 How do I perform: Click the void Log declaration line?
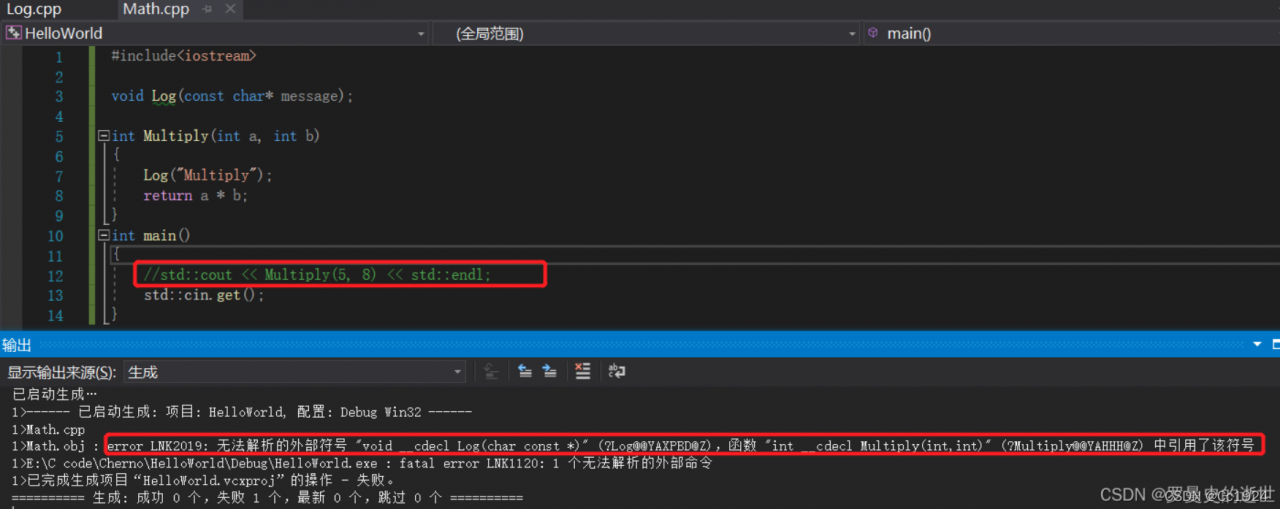232,96
